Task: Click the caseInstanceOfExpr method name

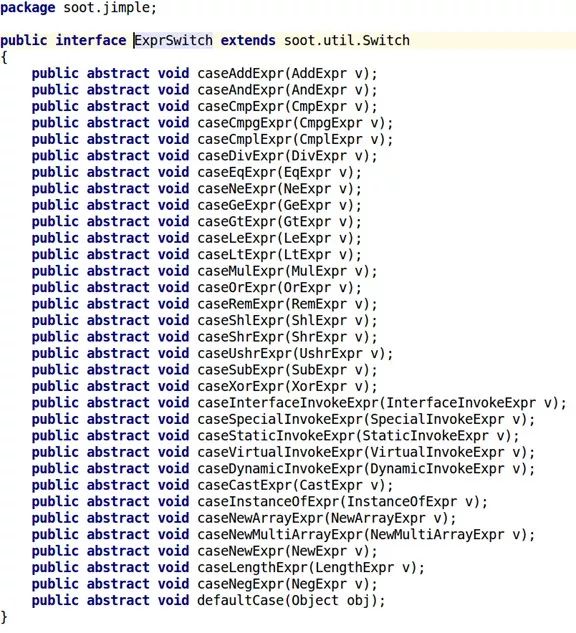Action: pyautogui.click(x=268, y=502)
